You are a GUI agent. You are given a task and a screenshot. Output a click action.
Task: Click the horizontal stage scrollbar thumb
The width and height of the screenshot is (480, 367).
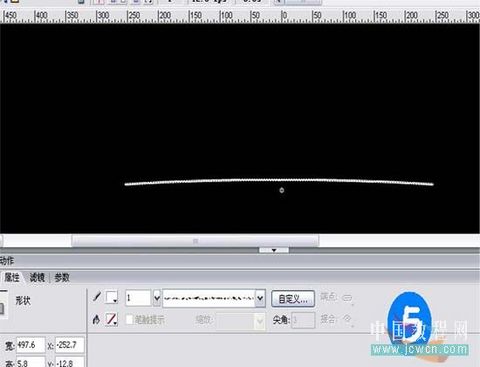pos(195,240)
